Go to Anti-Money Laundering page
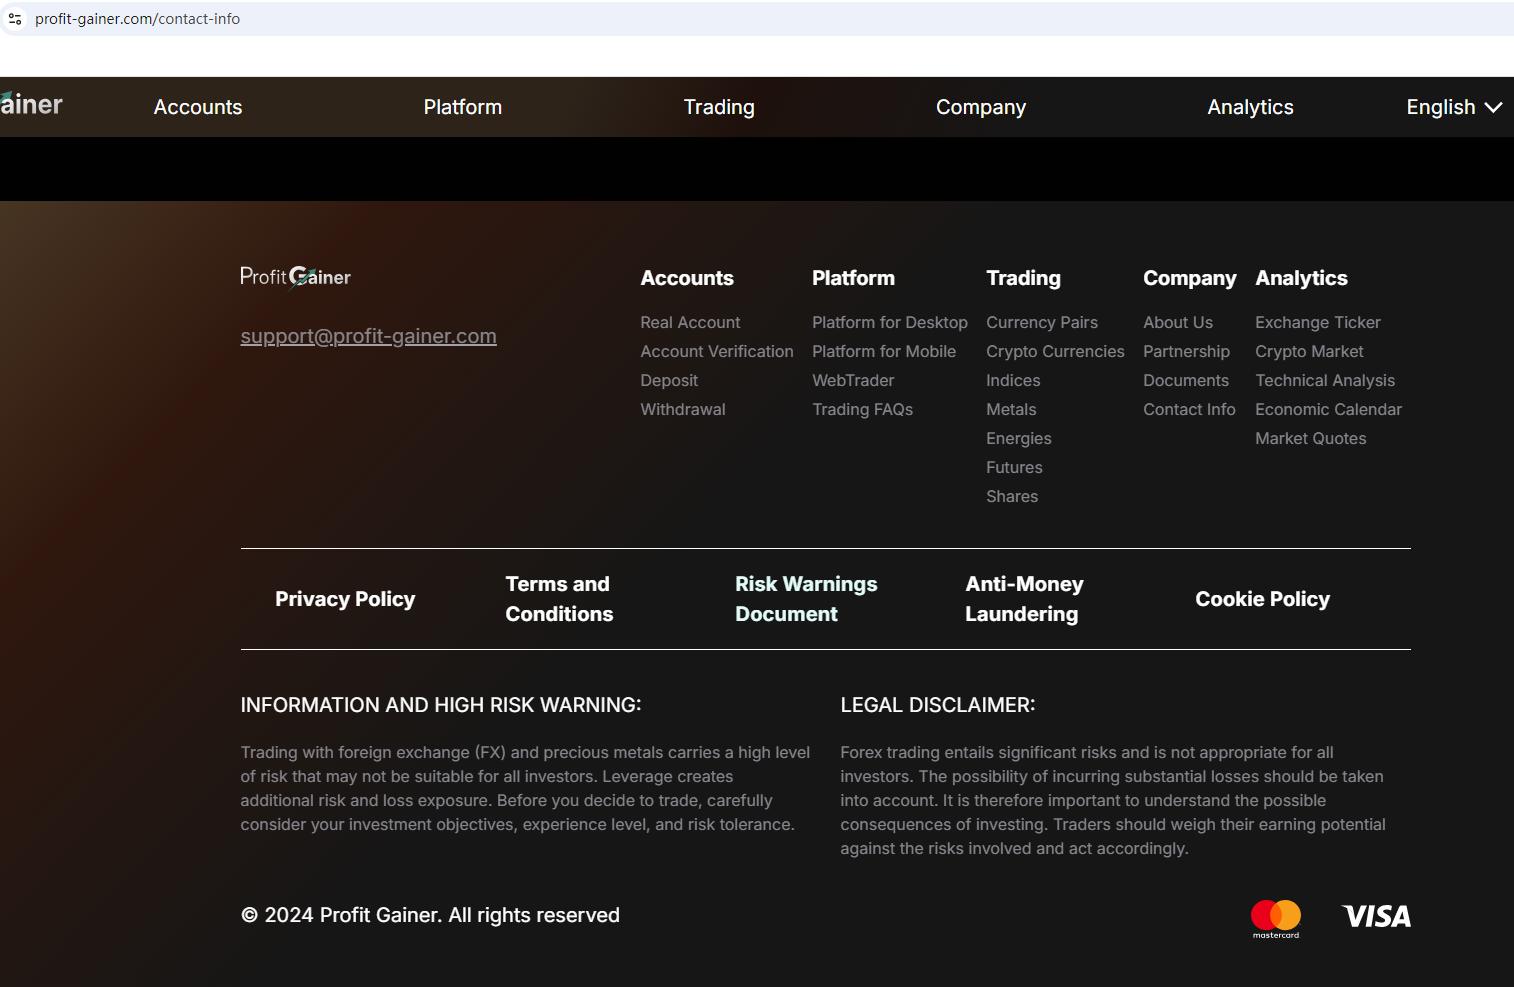 1024,599
